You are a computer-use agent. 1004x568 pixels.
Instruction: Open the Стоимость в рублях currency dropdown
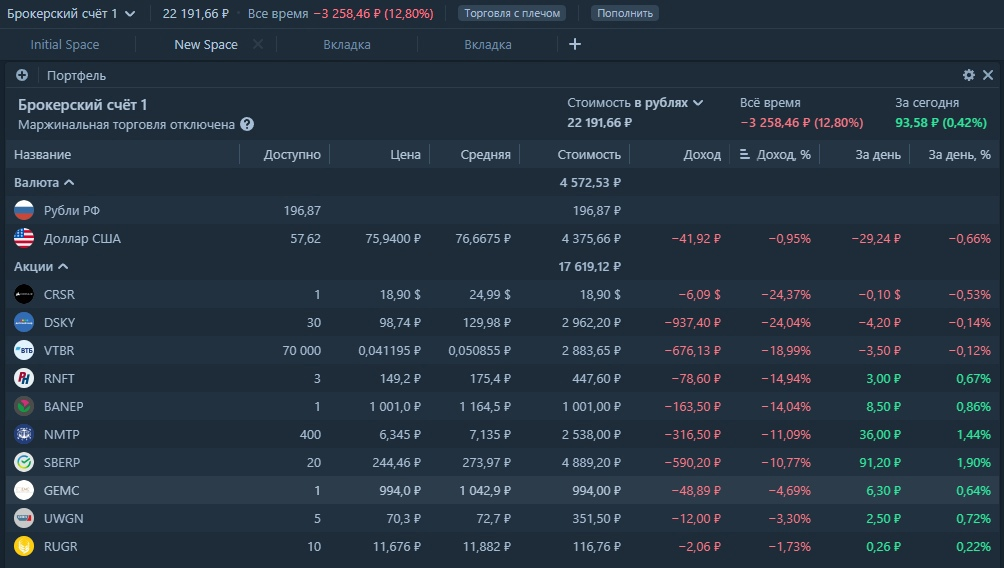click(635, 102)
